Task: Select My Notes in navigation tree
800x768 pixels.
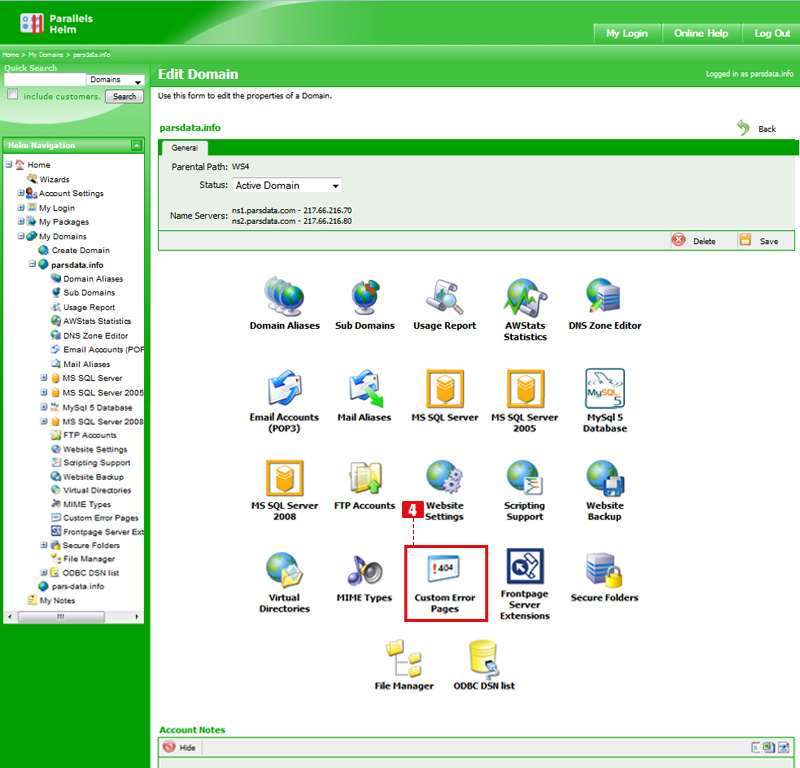Action: pyautogui.click(x=57, y=601)
